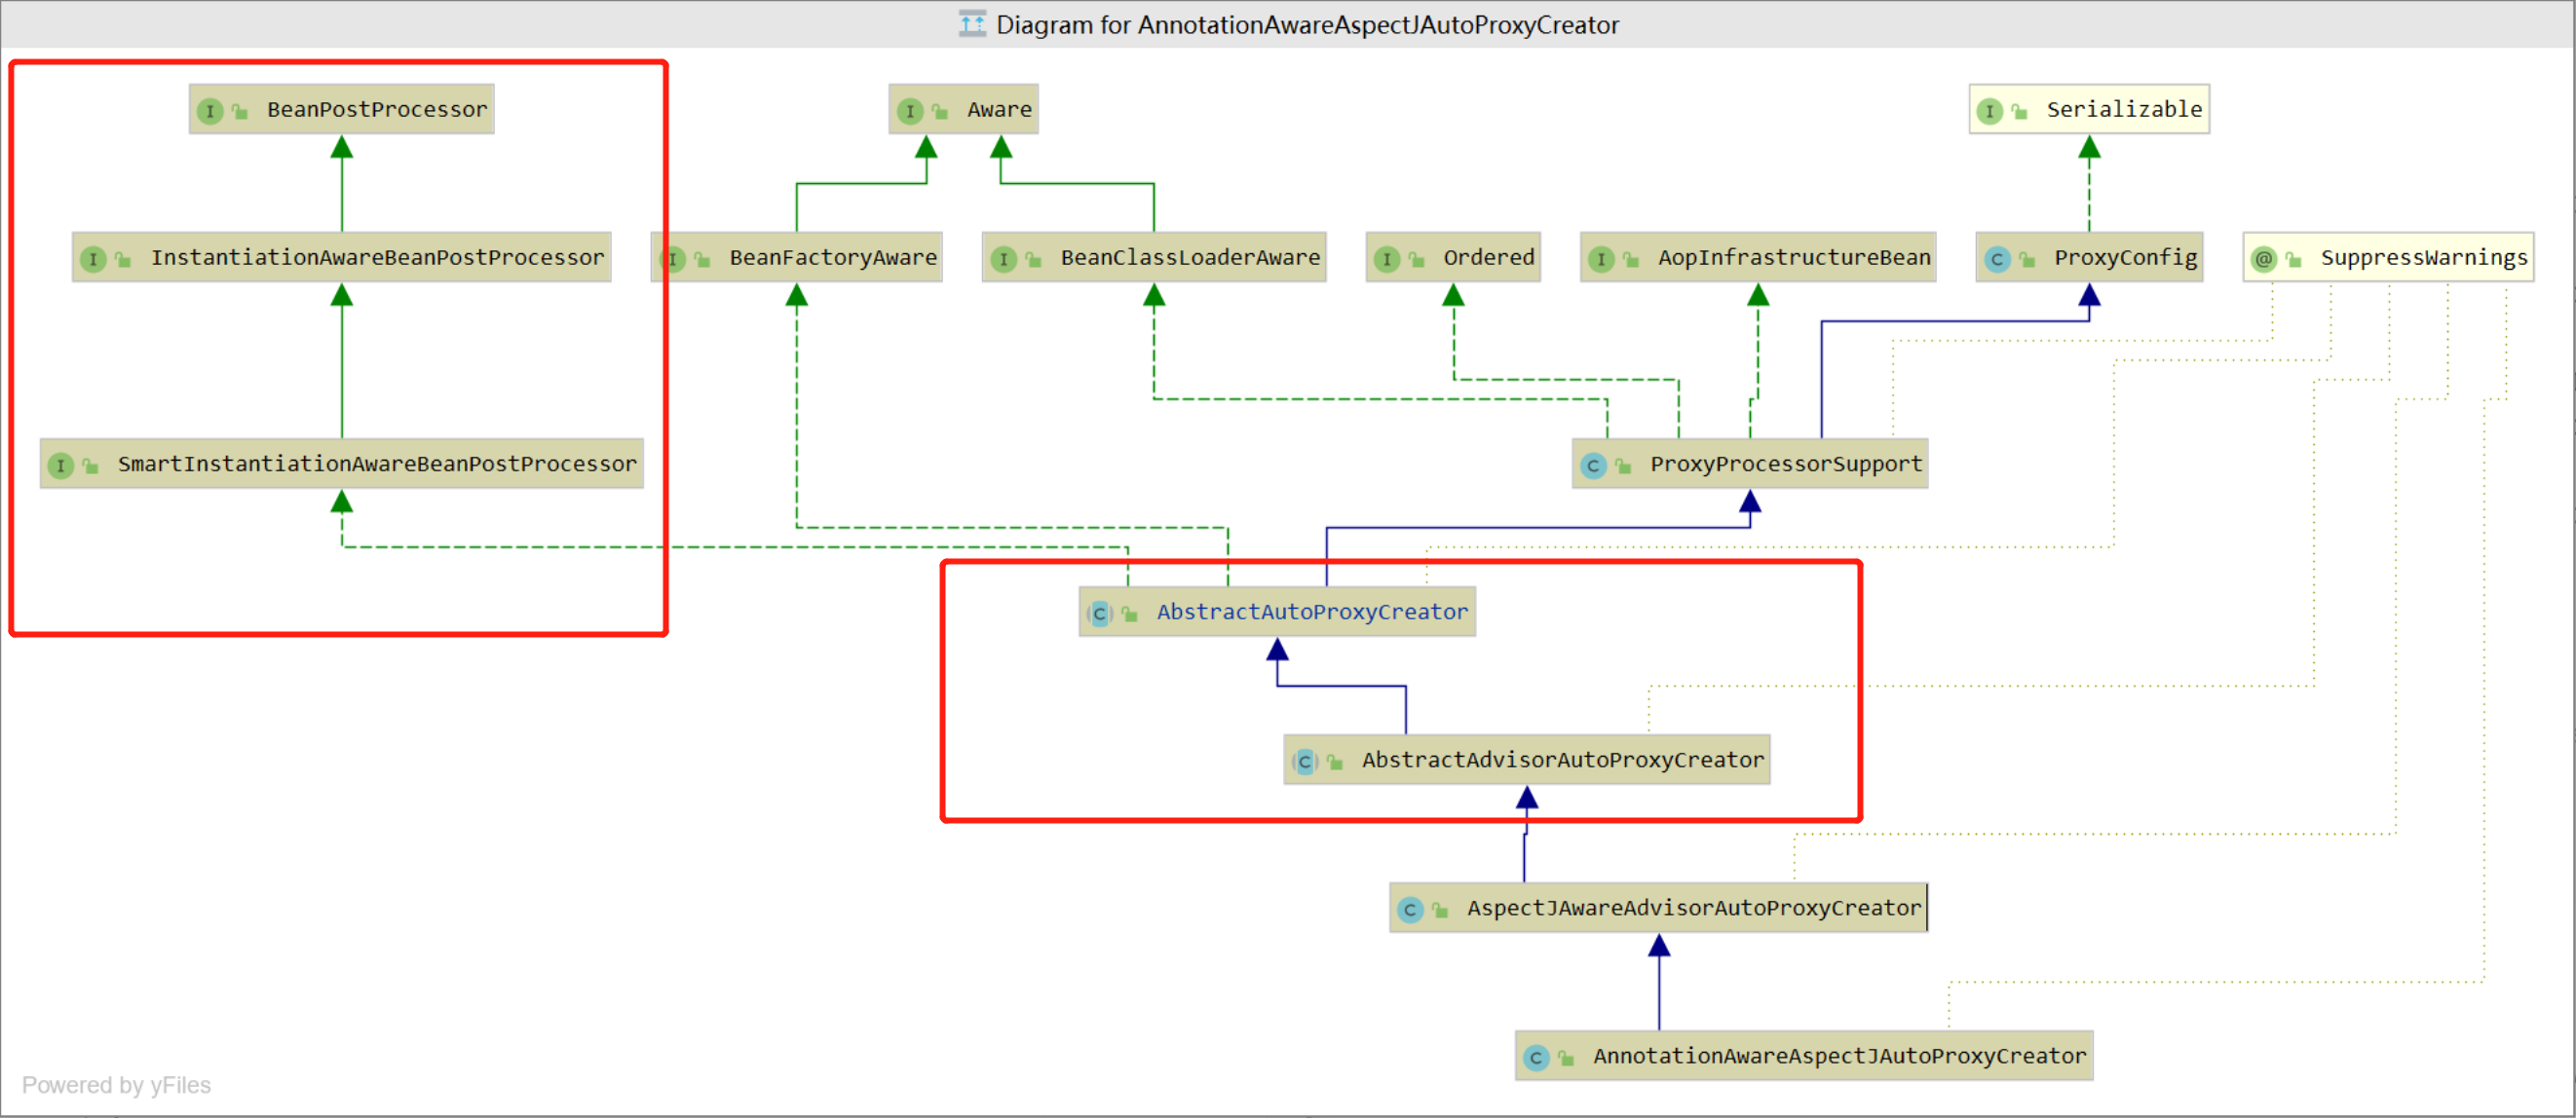Click the interface icon of BeanClassLoaderAware
Viewport: 2576px width, 1118px height.
1003,259
